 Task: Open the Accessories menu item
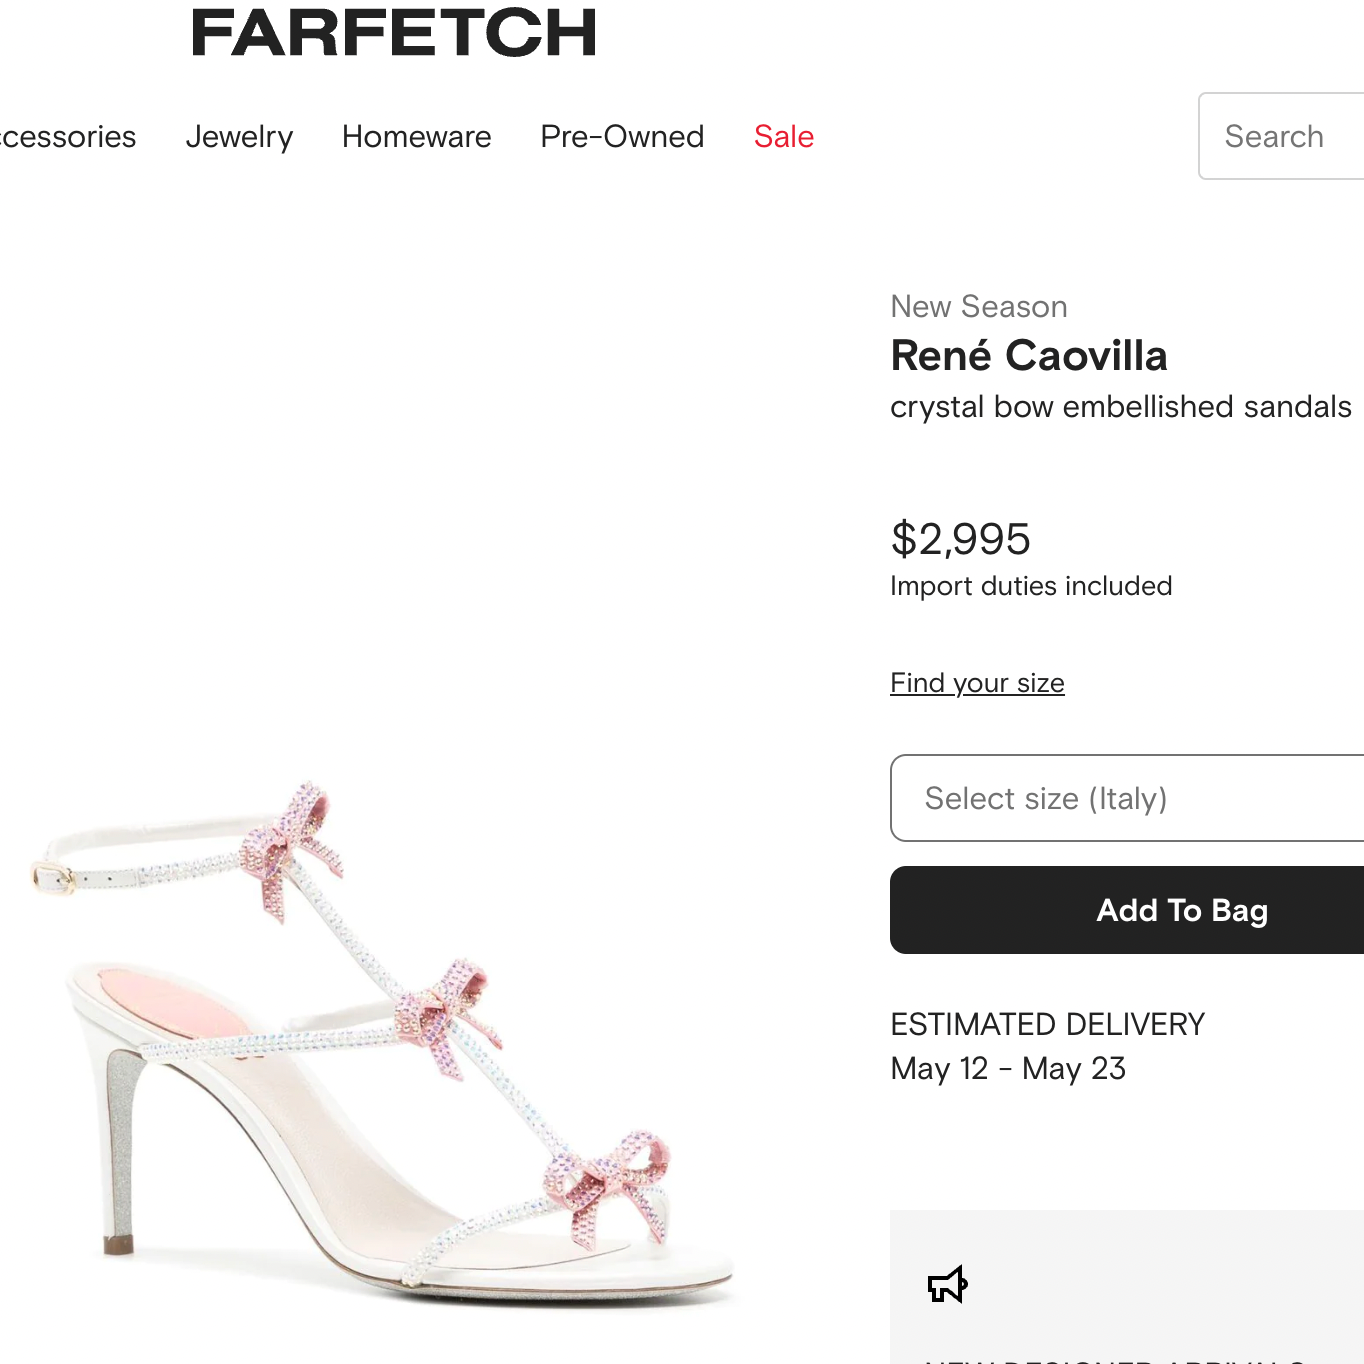point(68,136)
